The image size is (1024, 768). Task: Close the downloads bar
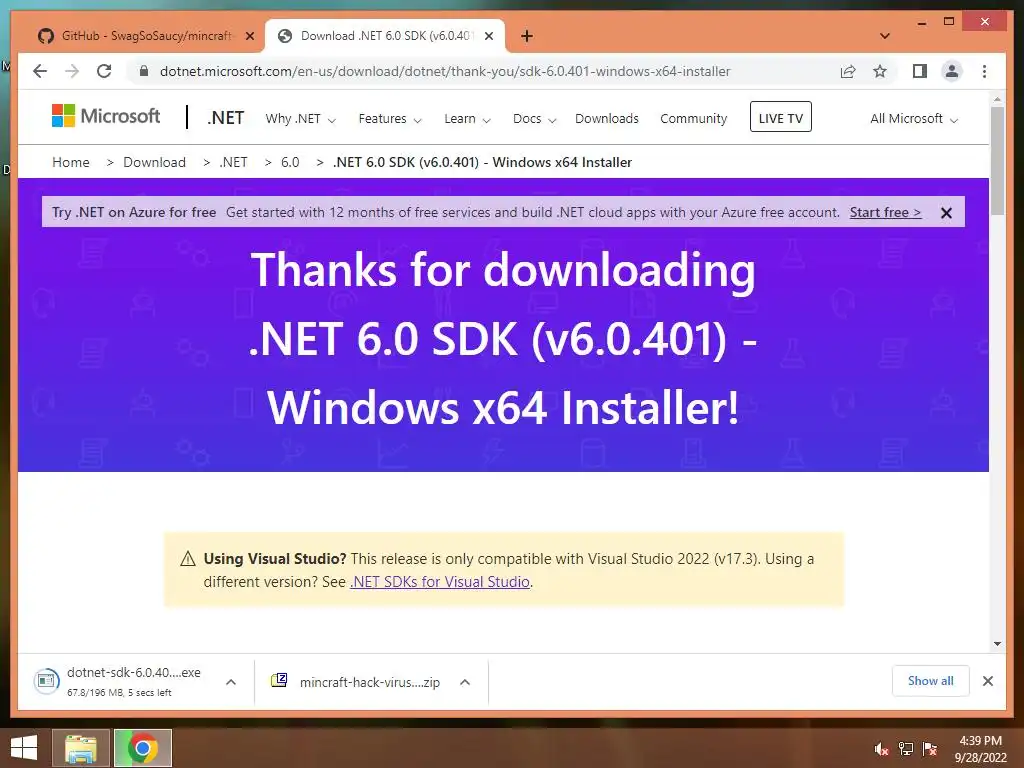tap(988, 681)
